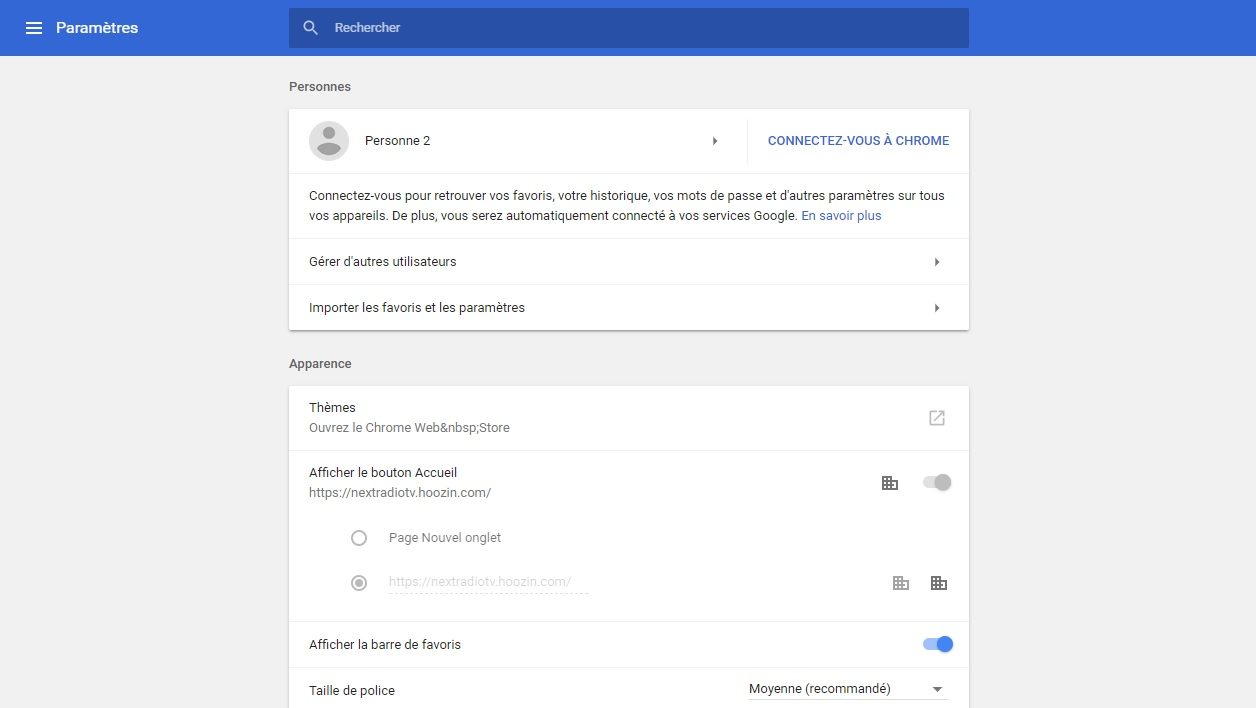Click the Paramètres title

pyautogui.click(x=97, y=28)
